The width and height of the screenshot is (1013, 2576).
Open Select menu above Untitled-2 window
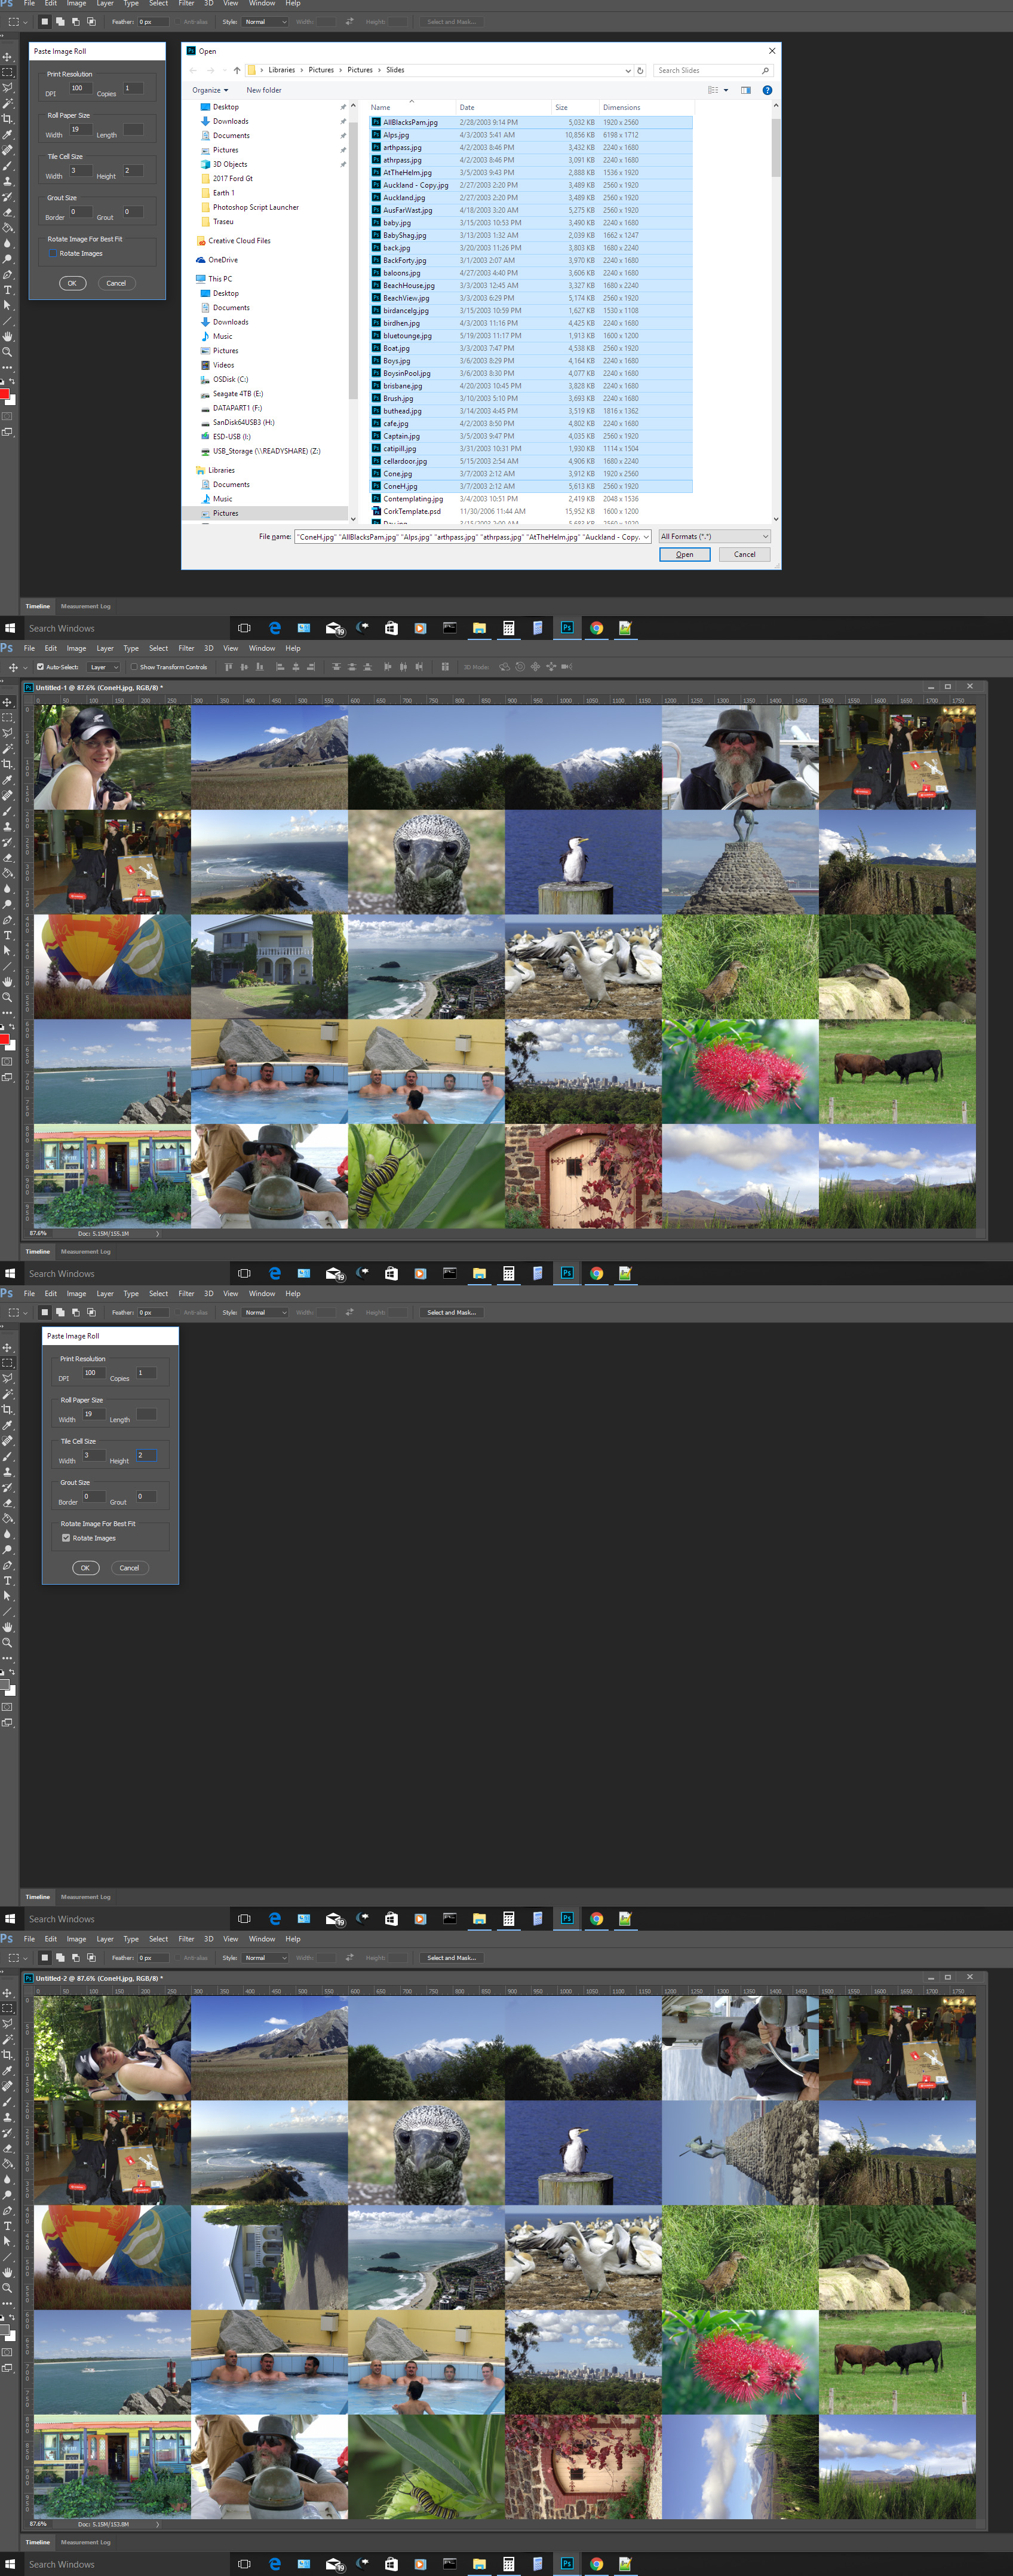(158, 1938)
